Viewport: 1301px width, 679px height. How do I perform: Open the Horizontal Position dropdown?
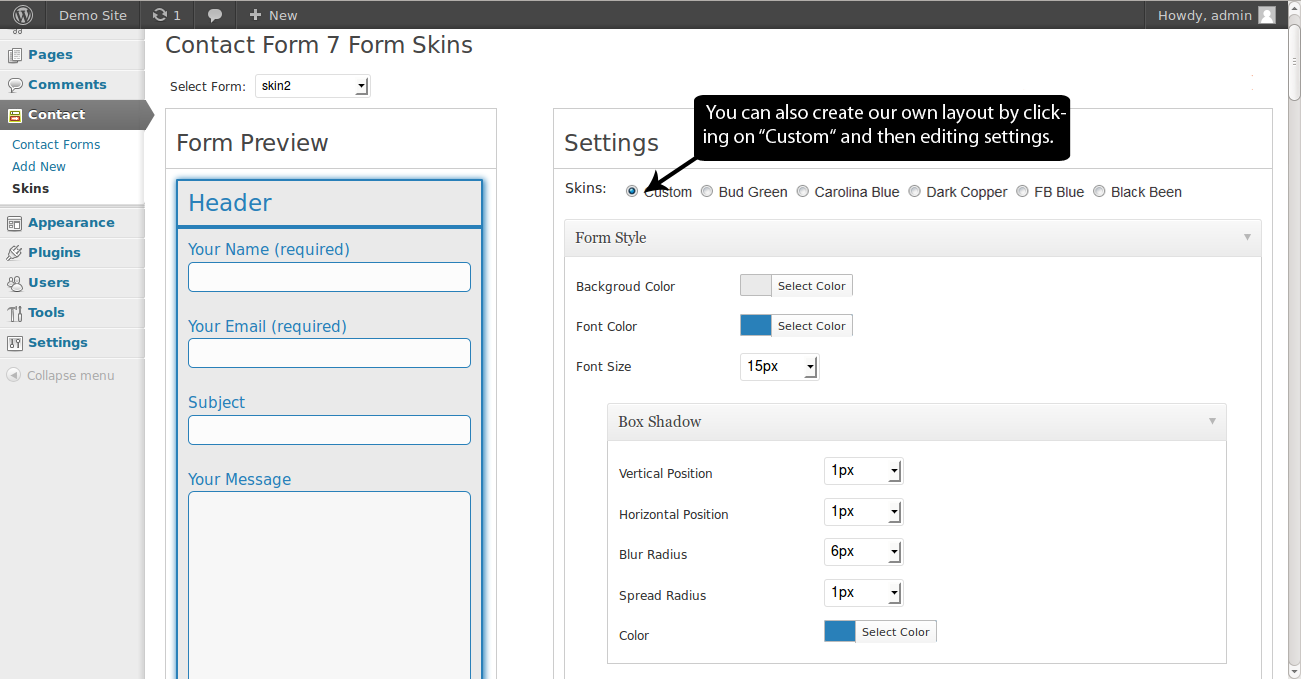pyautogui.click(x=863, y=512)
